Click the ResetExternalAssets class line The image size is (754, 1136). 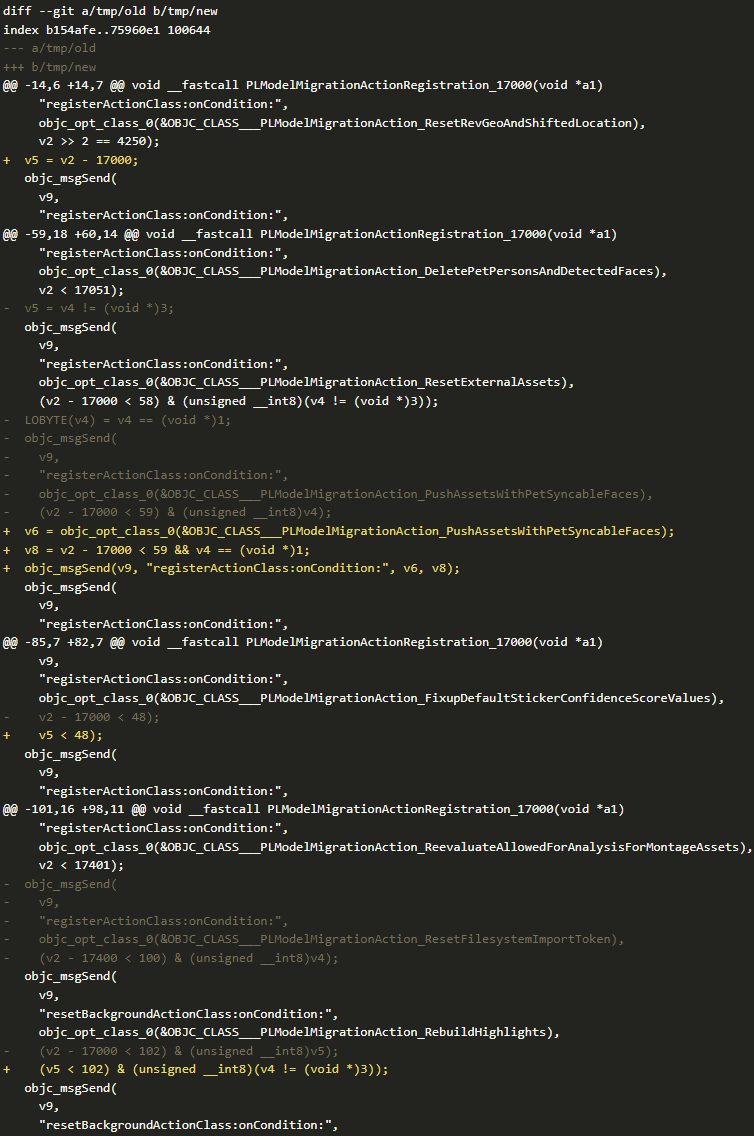pos(306,382)
